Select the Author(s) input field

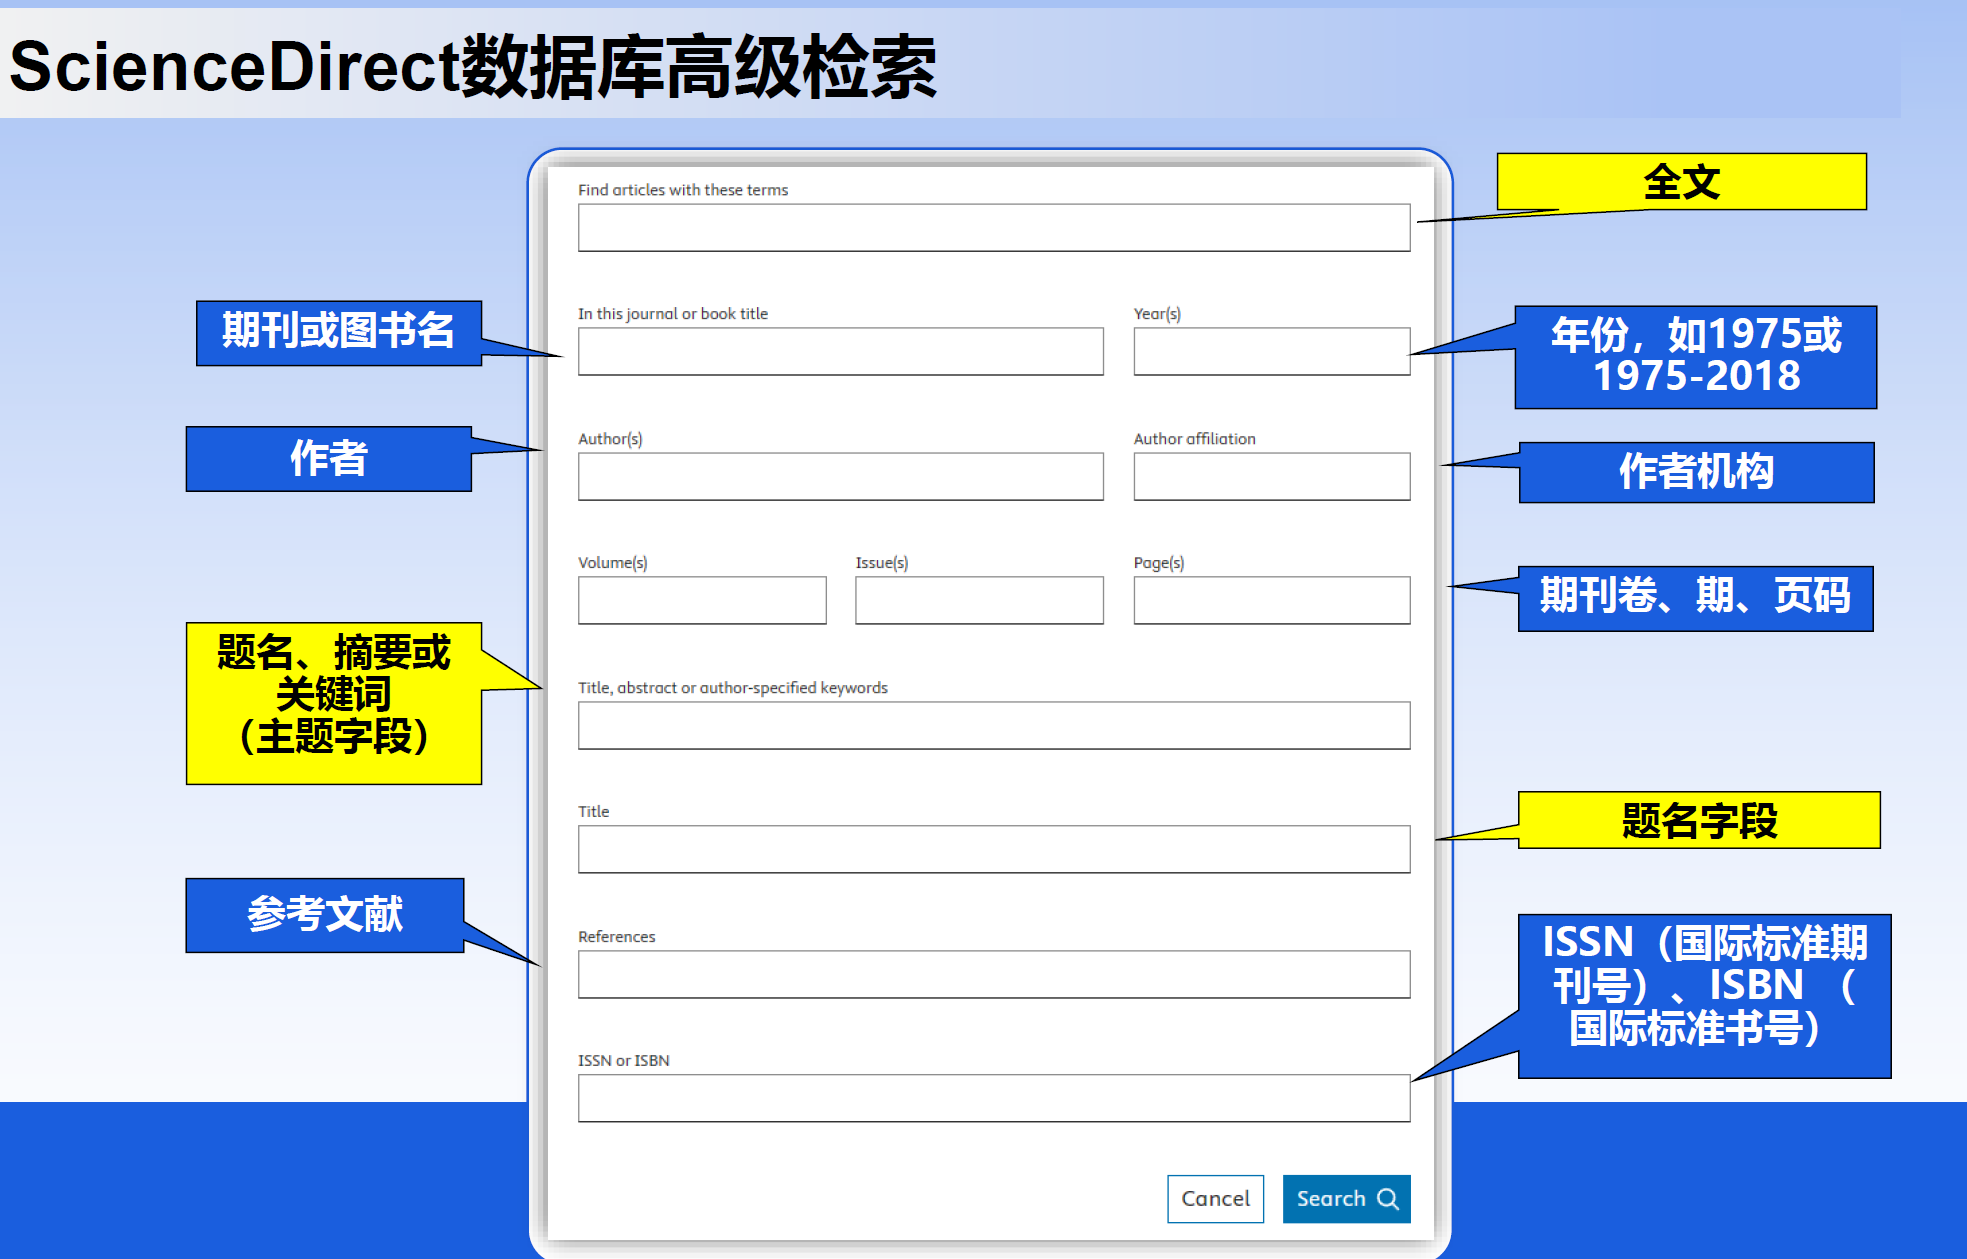pos(840,476)
